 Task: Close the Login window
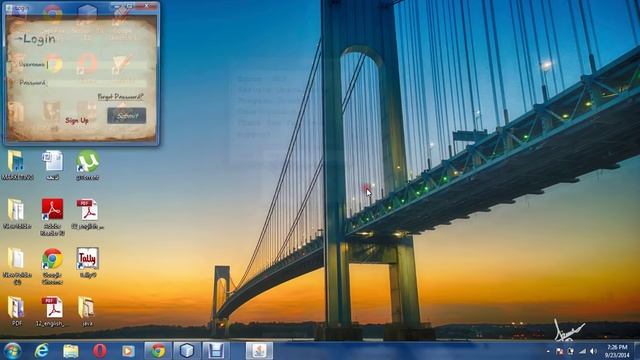pyautogui.click(x=147, y=6)
